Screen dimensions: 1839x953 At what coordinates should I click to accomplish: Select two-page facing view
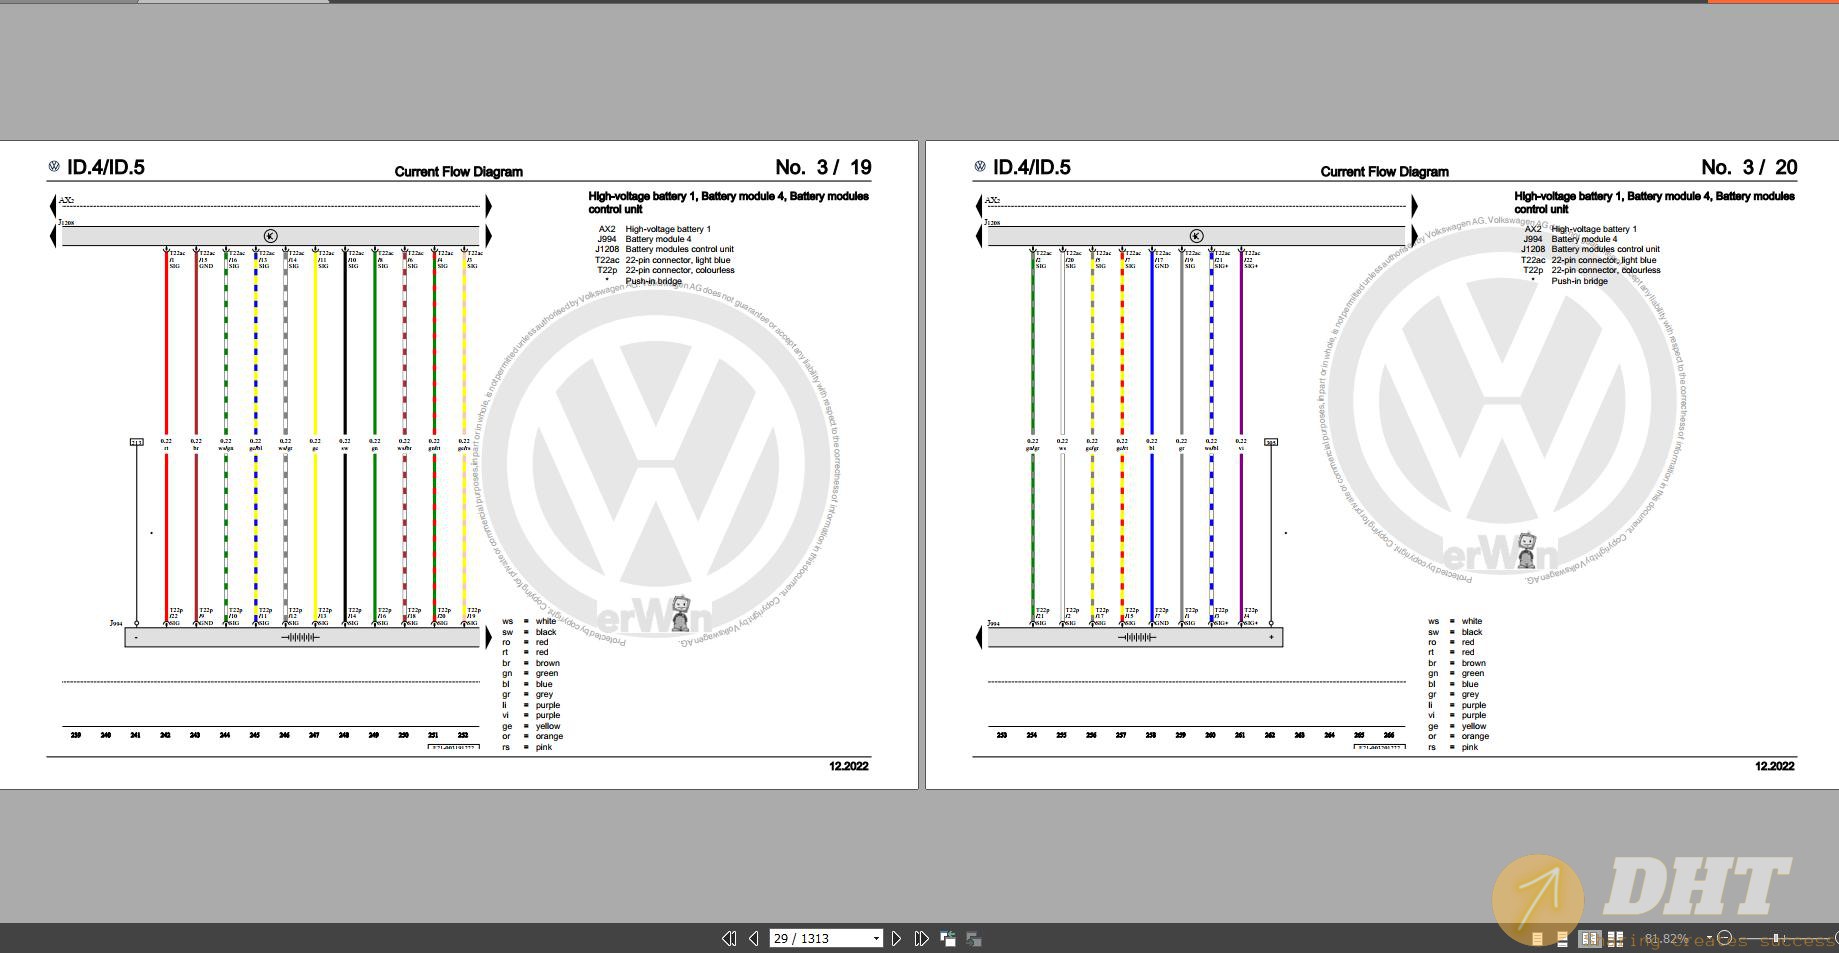pyautogui.click(x=1590, y=939)
